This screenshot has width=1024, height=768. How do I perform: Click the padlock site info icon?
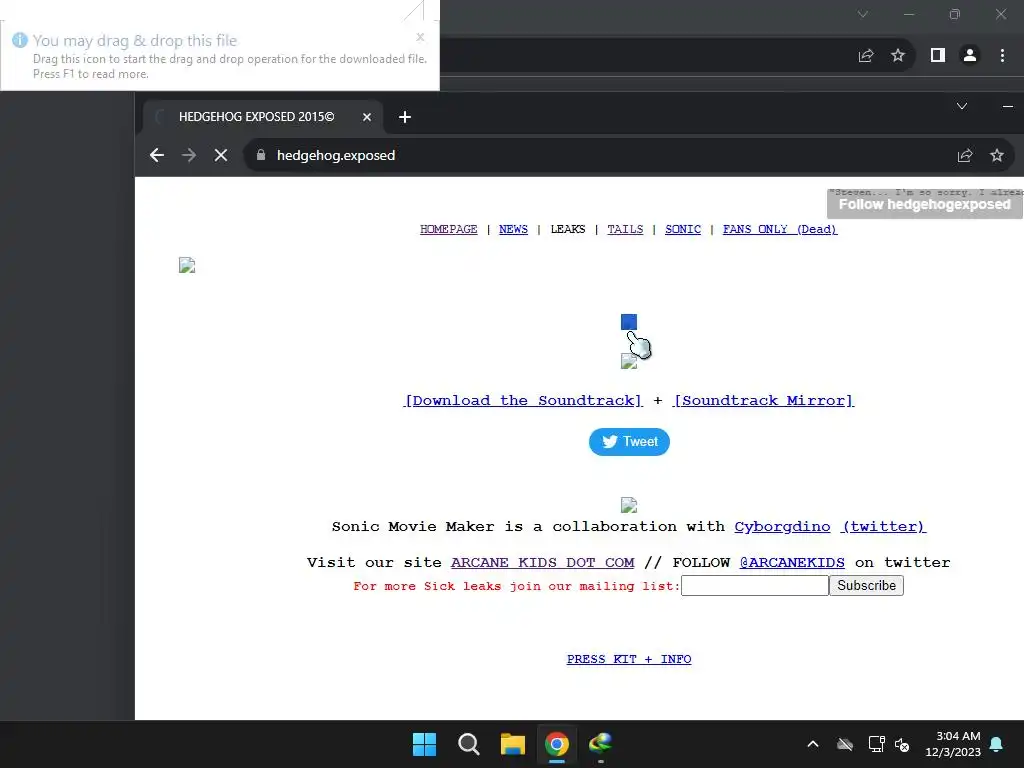tap(261, 155)
